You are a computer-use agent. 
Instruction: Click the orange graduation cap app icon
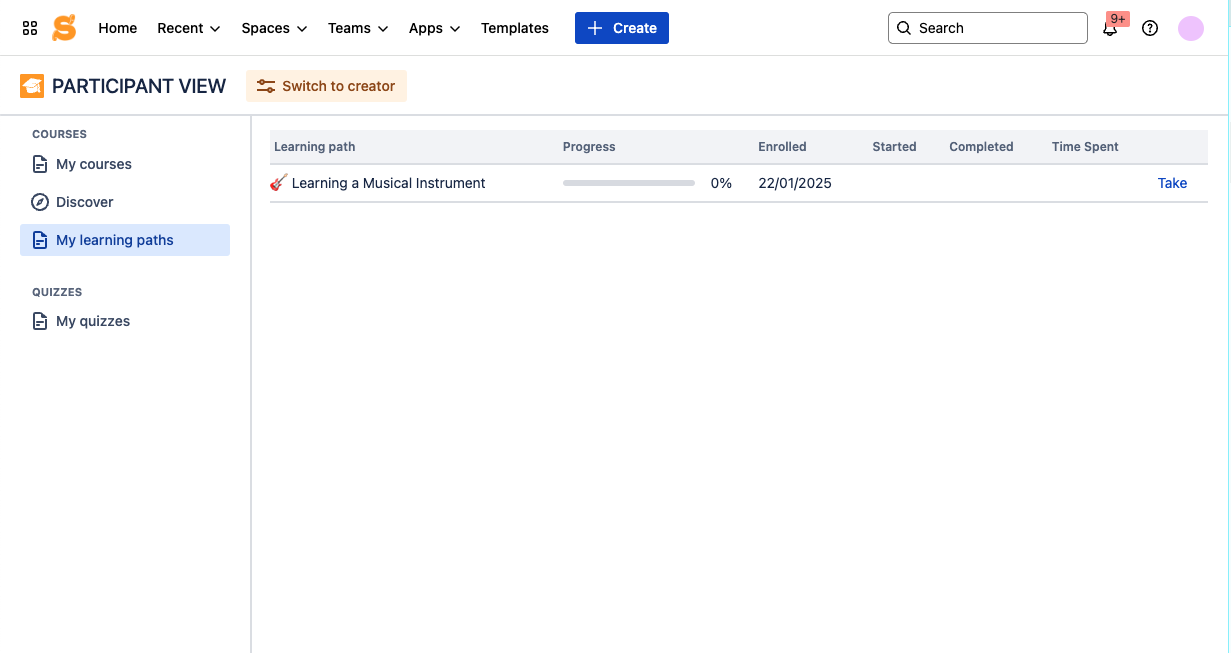[32, 86]
